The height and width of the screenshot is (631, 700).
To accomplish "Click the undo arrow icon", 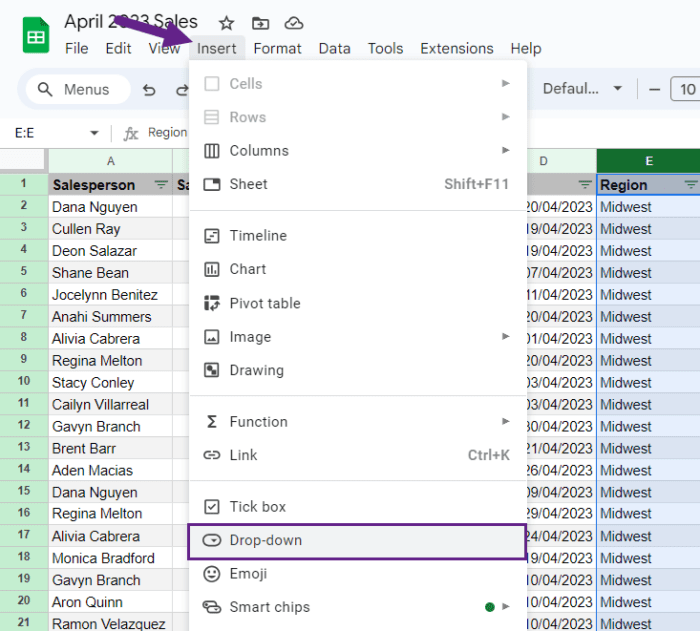I will [149, 90].
